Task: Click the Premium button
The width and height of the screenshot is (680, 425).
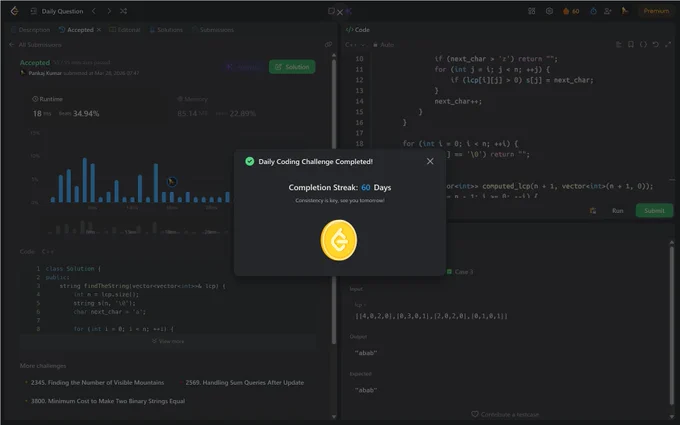Action: click(x=656, y=11)
